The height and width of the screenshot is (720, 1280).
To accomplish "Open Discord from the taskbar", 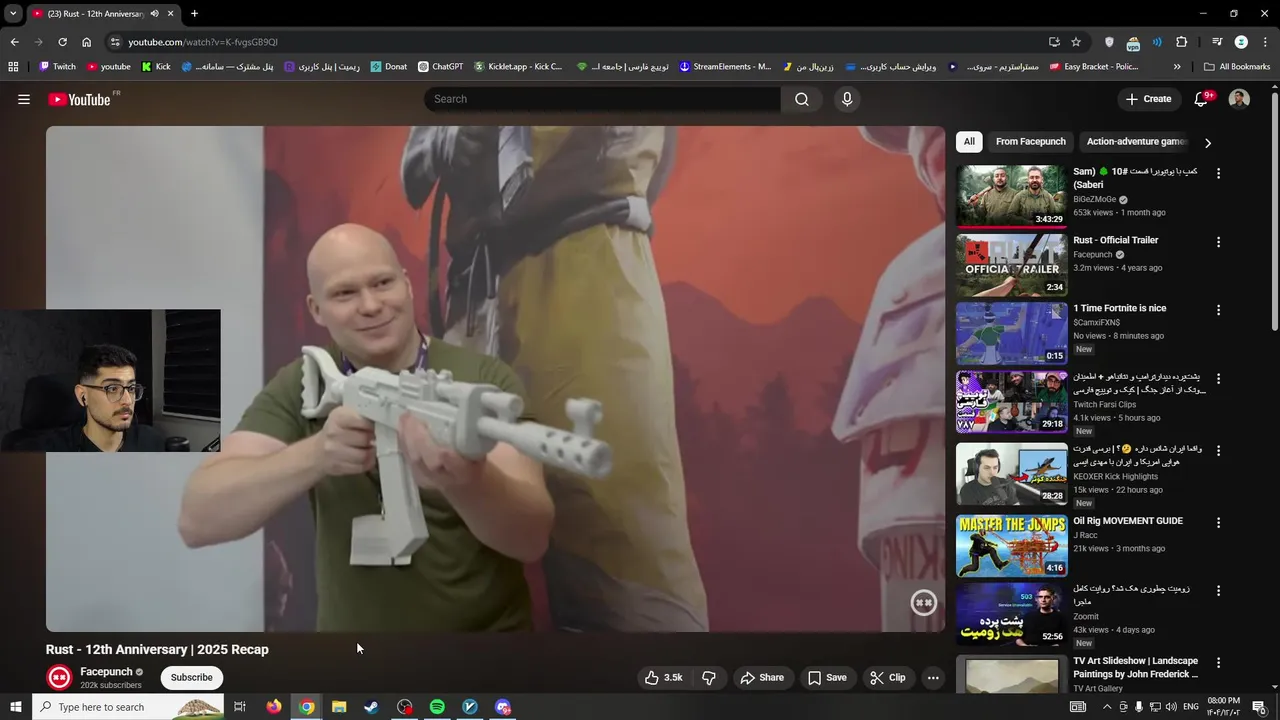I will pos(503,707).
